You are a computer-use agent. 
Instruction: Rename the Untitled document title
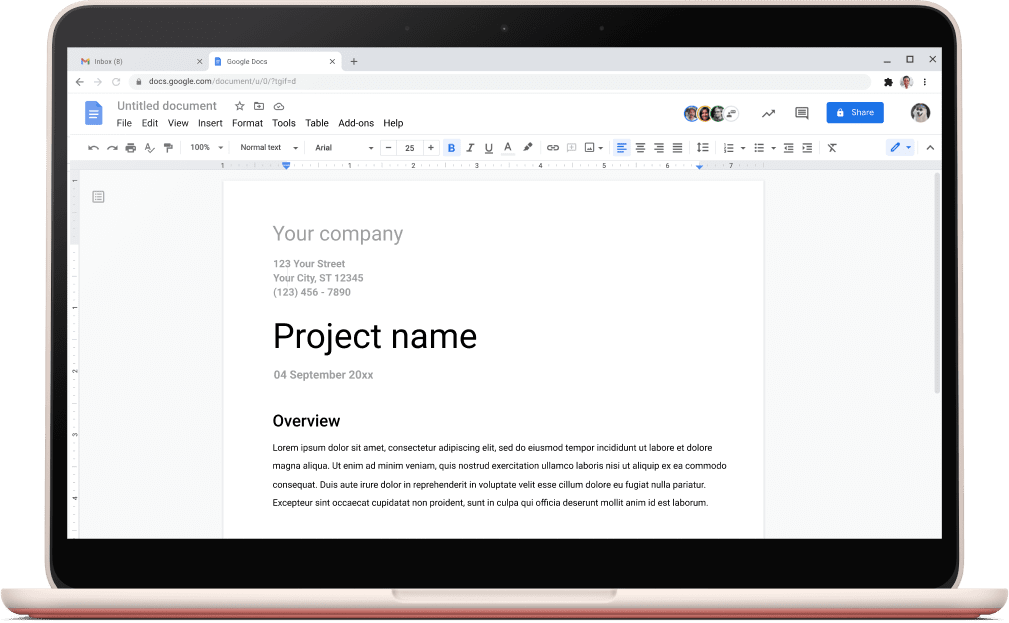[166, 105]
